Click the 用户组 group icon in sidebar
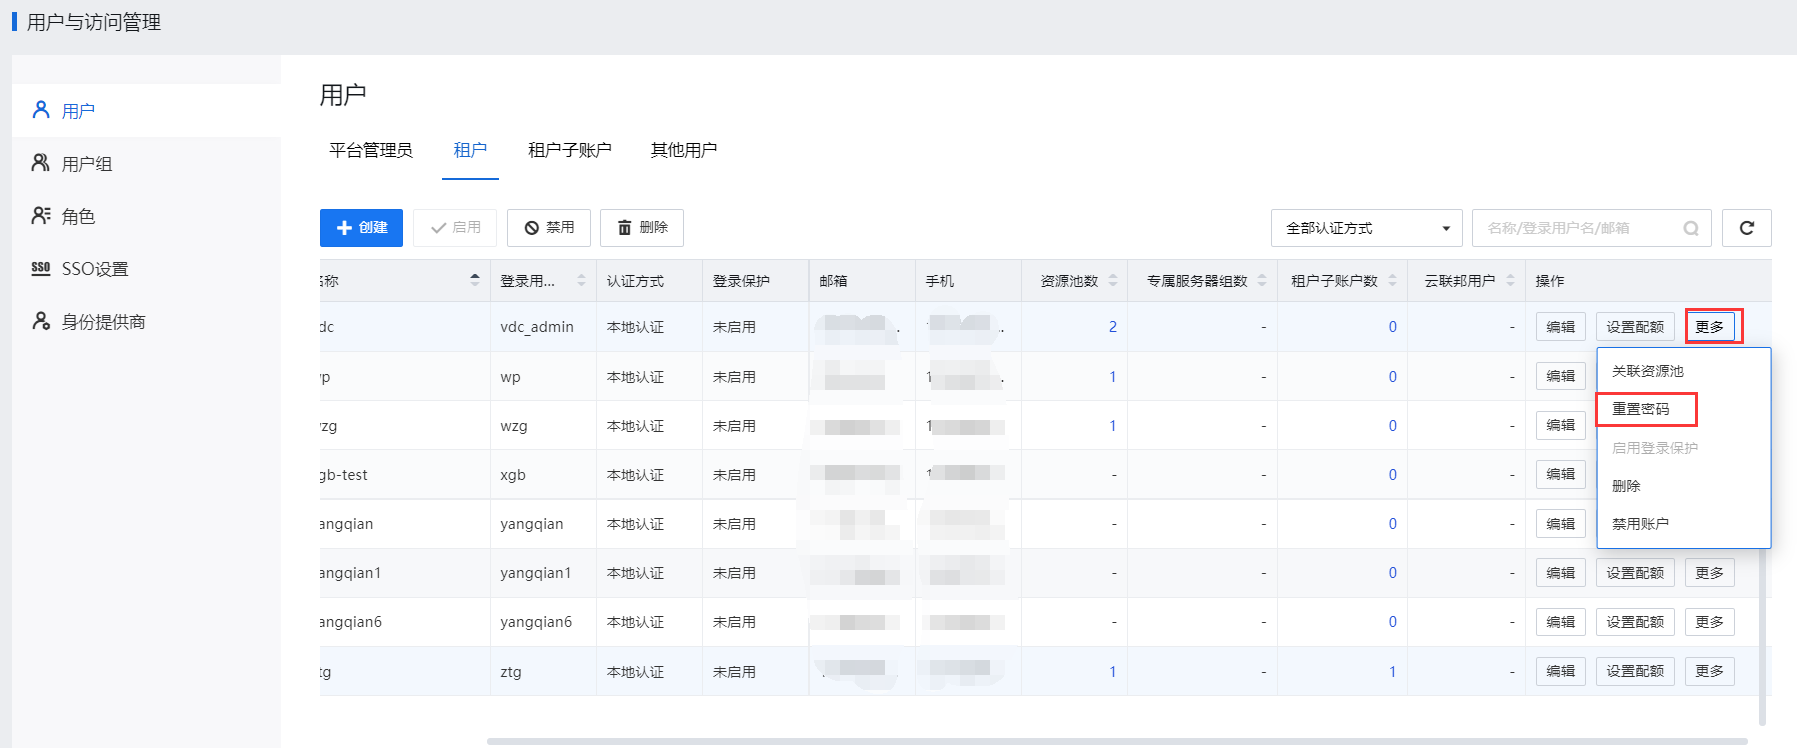This screenshot has height=748, width=1797. tap(41, 163)
